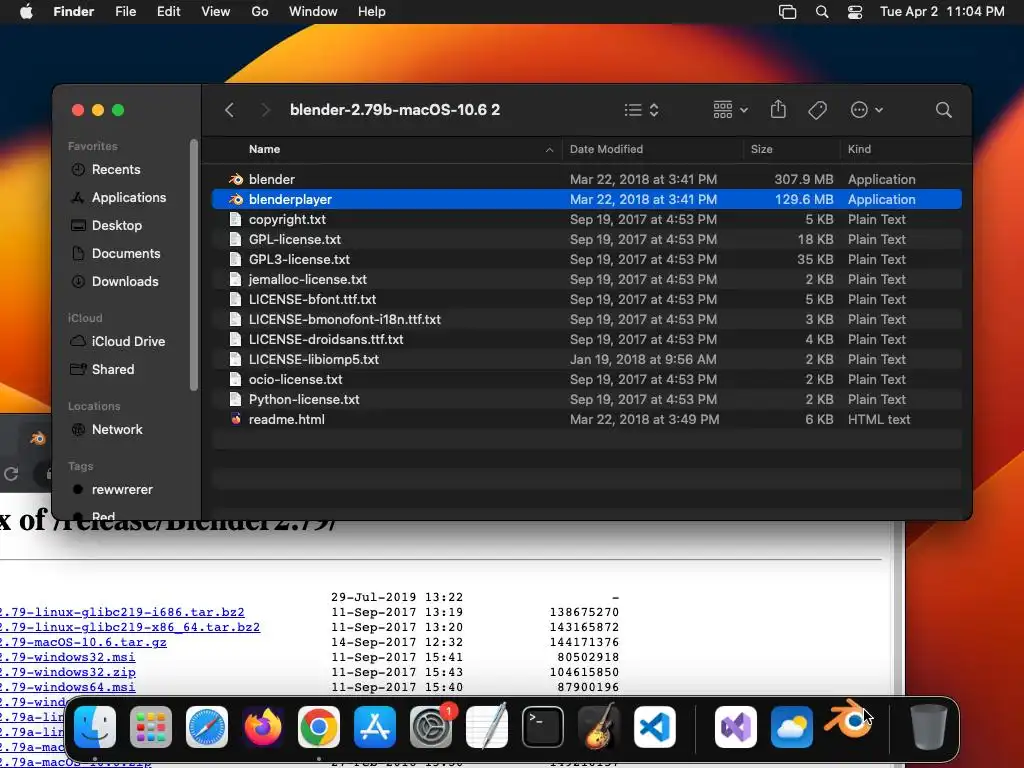The width and height of the screenshot is (1024, 768).
Task: Go to Downloads in the sidebar
Action: point(125,281)
